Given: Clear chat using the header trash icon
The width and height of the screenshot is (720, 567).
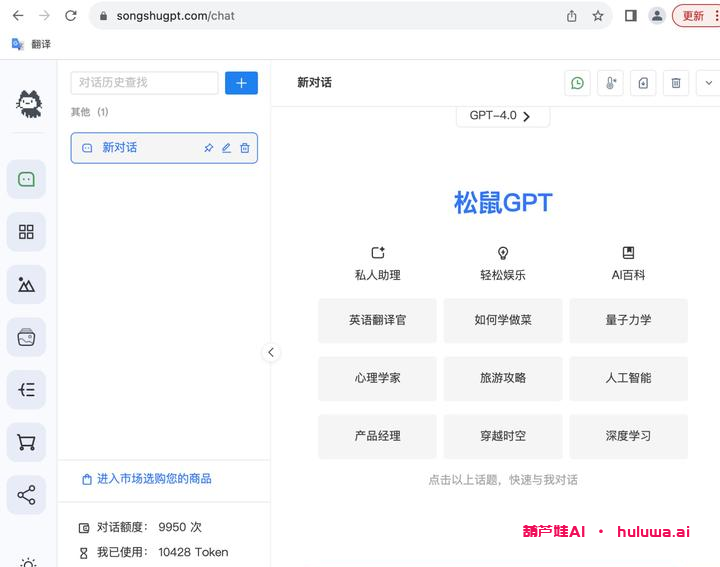Looking at the screenshot, I should click(676, 83).
